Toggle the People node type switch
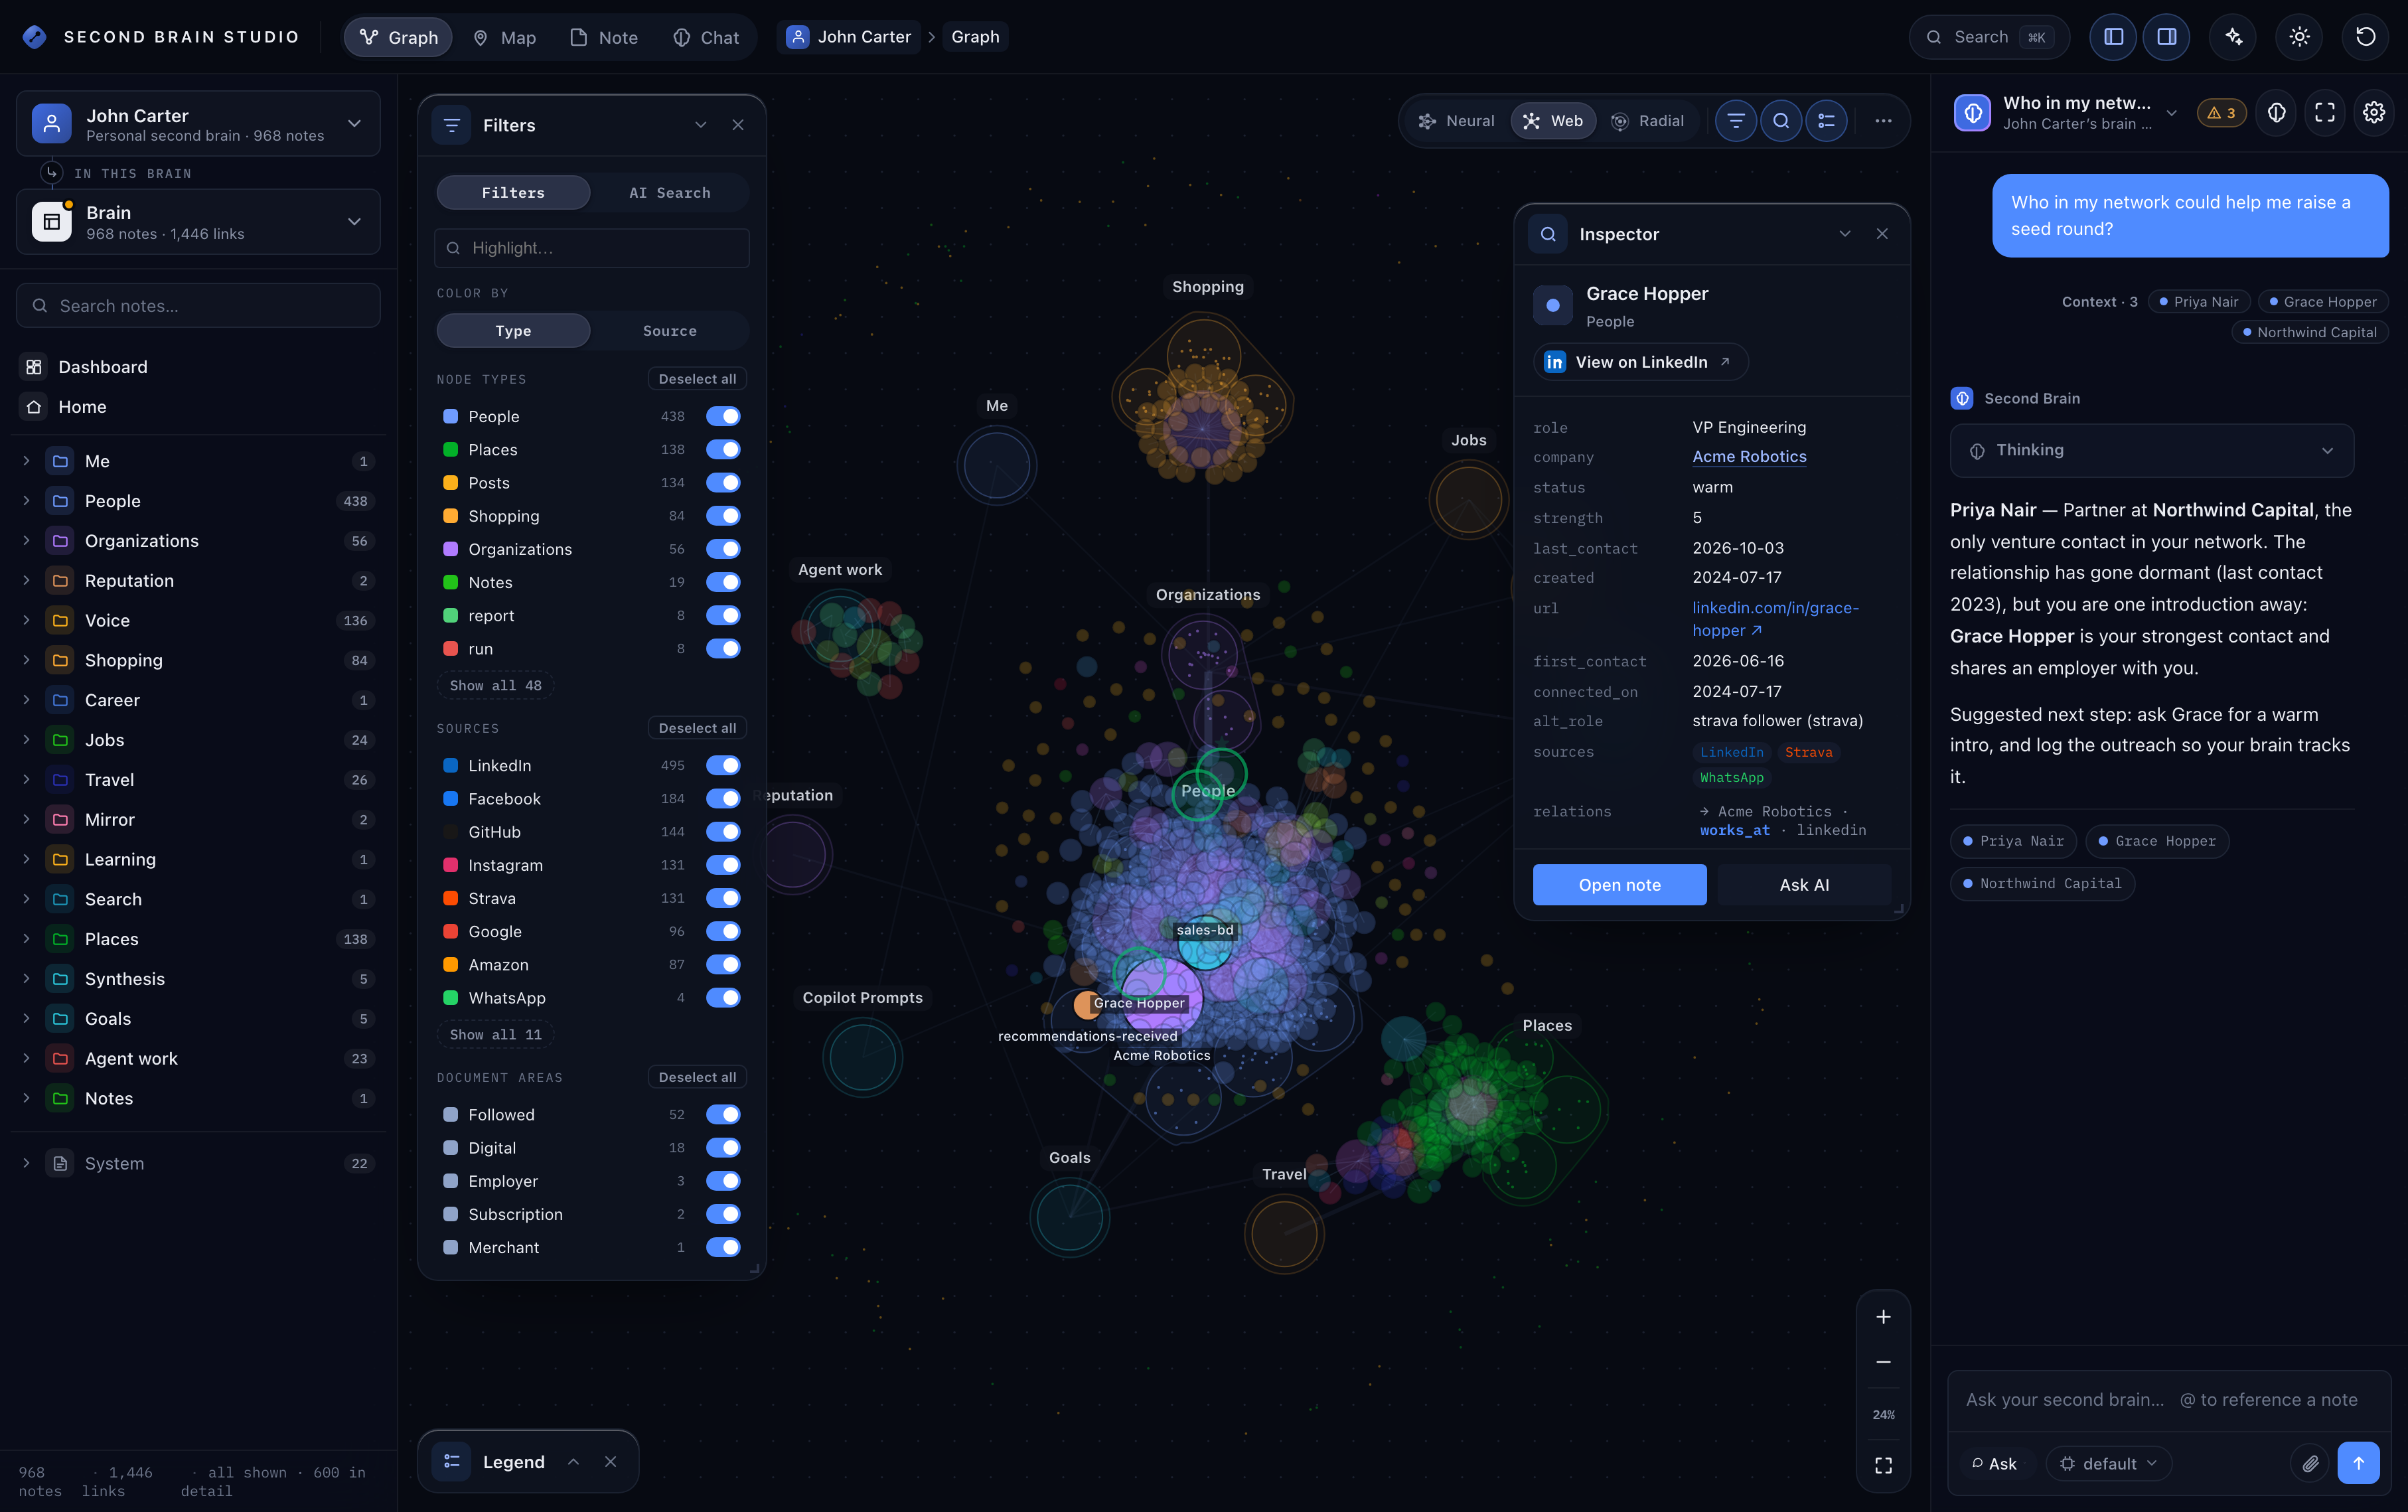2408x1512 pixels. (723, 416)
